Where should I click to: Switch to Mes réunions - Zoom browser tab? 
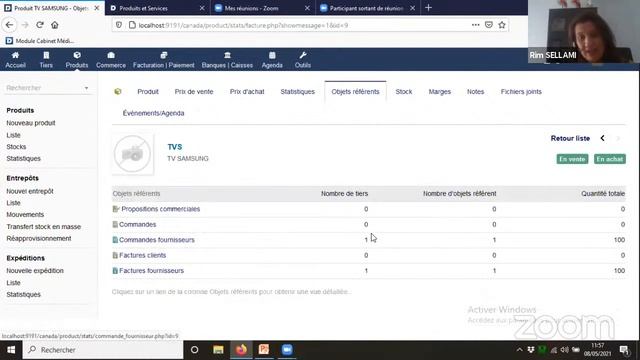263,8
